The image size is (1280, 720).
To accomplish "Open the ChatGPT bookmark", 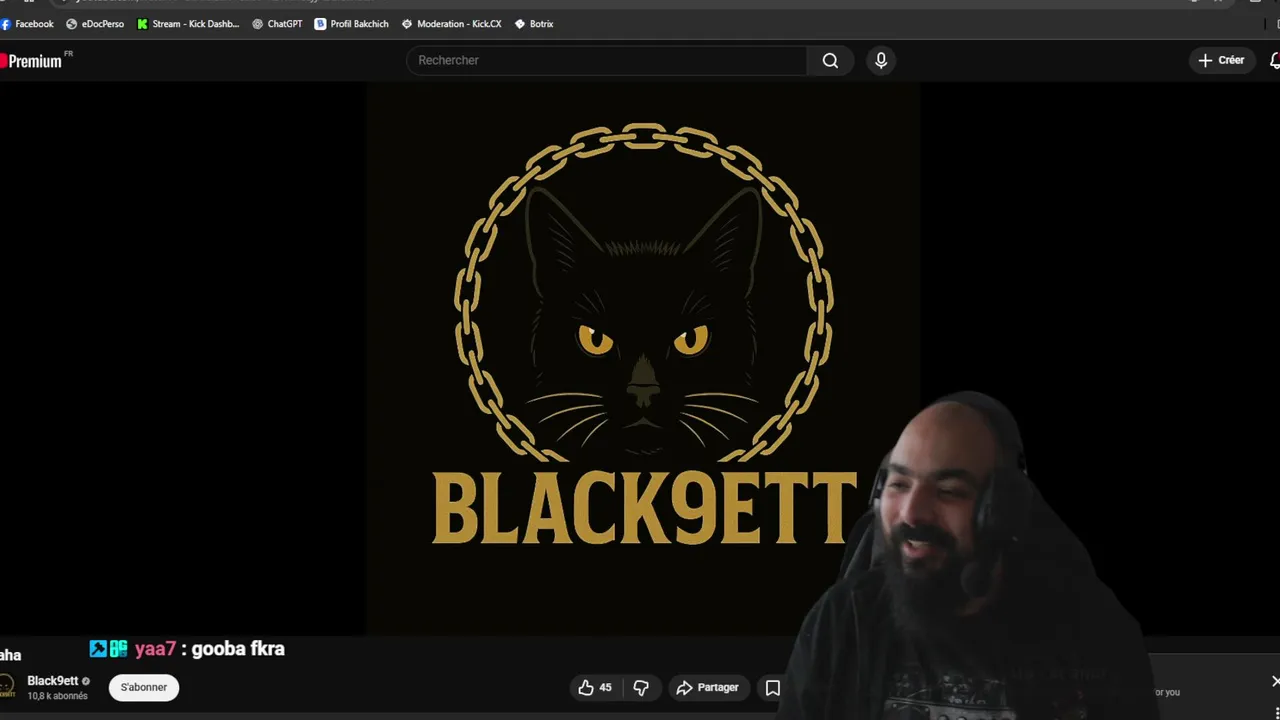I will (x=277, y=24).
